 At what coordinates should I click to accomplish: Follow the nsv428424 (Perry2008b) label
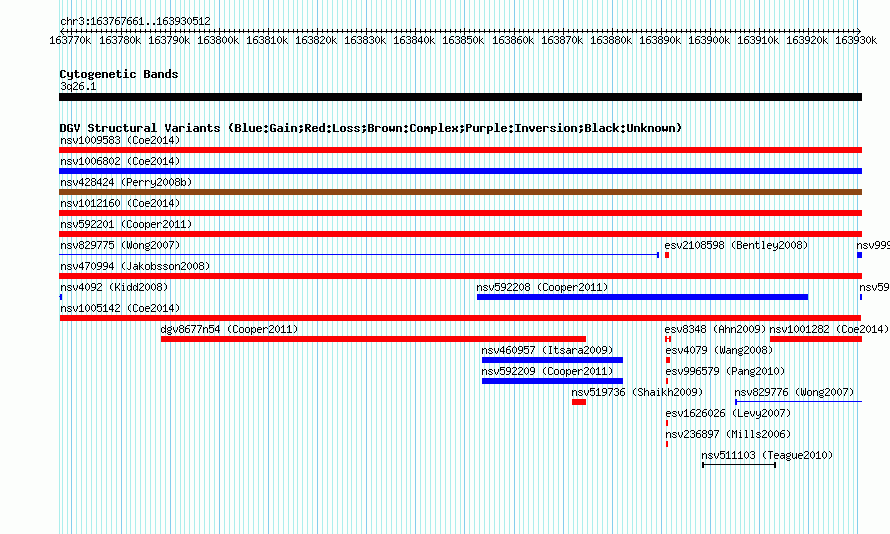tap(126, 182)
